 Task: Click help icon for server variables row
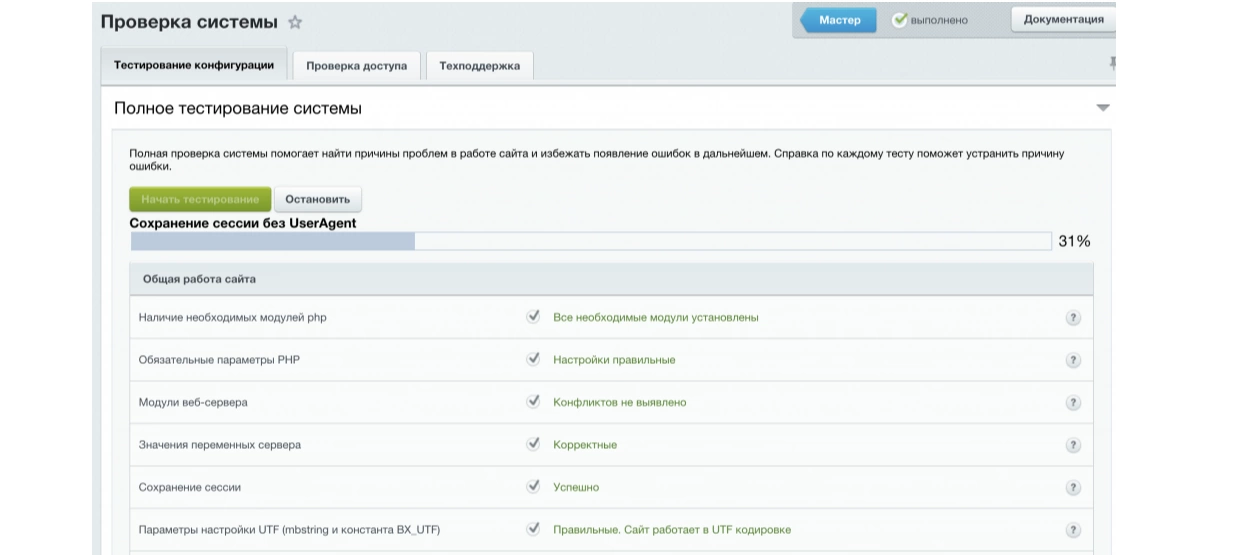1073,446
